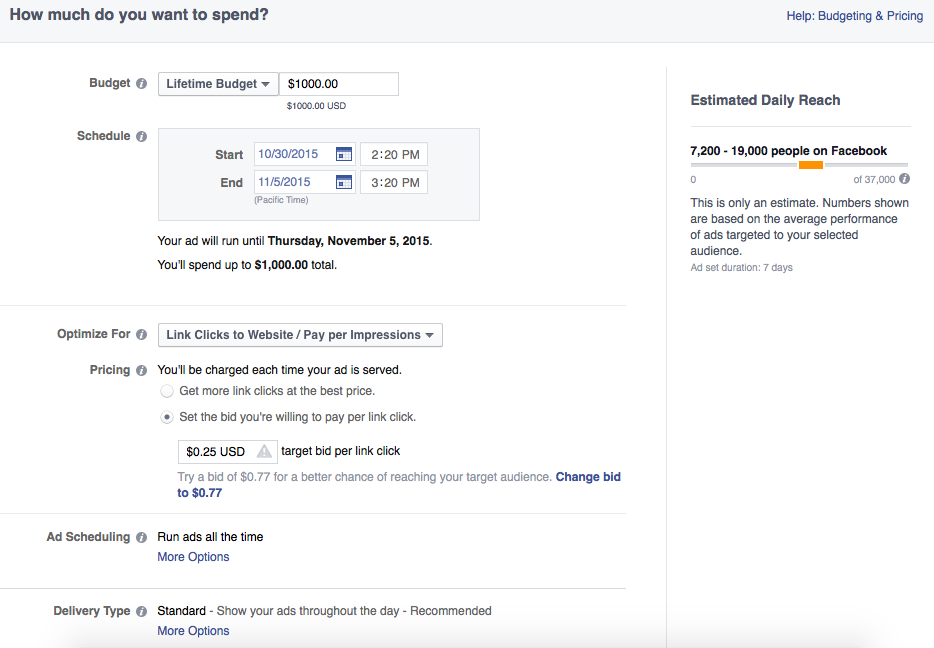The height and width of the screenshot is (648, 934).
Task: Click the orange estimated reach bar
Action: 811,165
